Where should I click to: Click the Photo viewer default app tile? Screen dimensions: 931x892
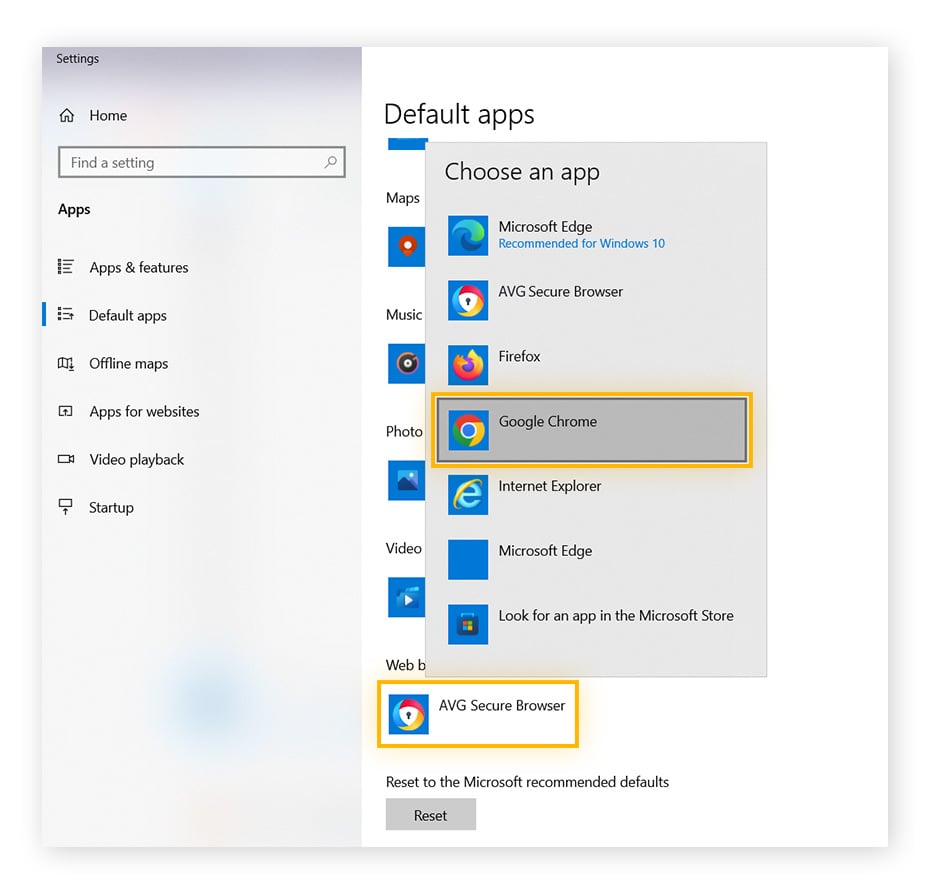pos(407,480)
